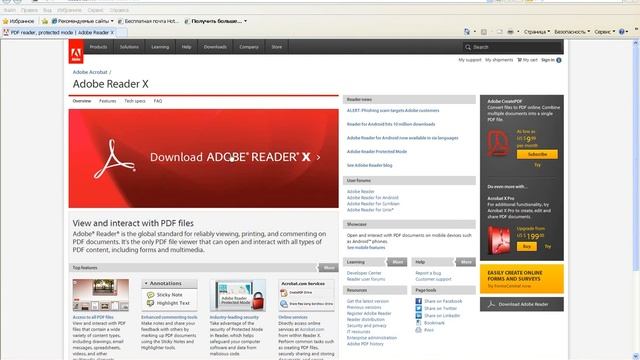Open the My support link
The width and height of the screenshot is (640, 360).
[470, 60]
